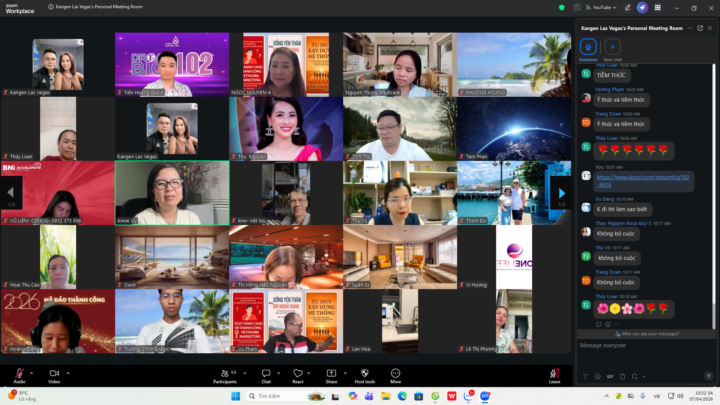Open Host tools shield icon

(x=365, y=376)
